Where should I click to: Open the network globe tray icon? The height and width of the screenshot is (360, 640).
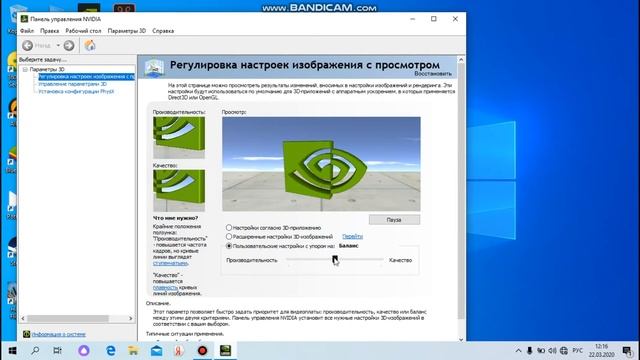coord(564,351)
